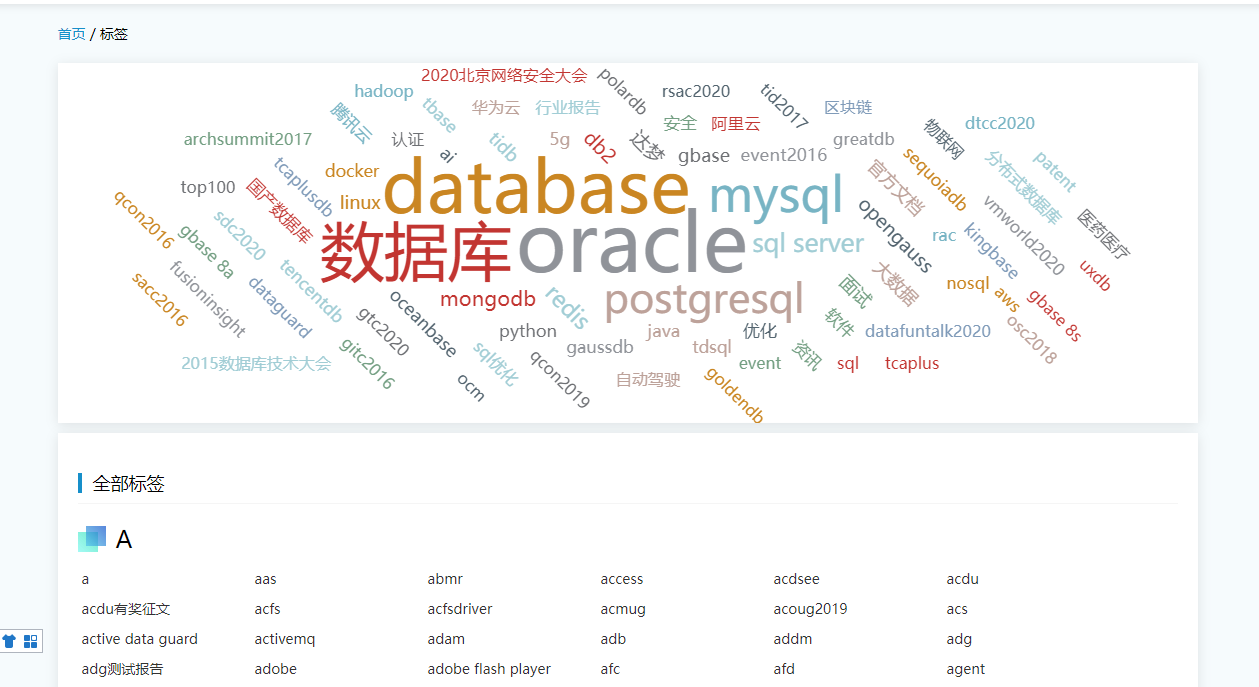Select the 'adg' tag link

click(959, 639)
